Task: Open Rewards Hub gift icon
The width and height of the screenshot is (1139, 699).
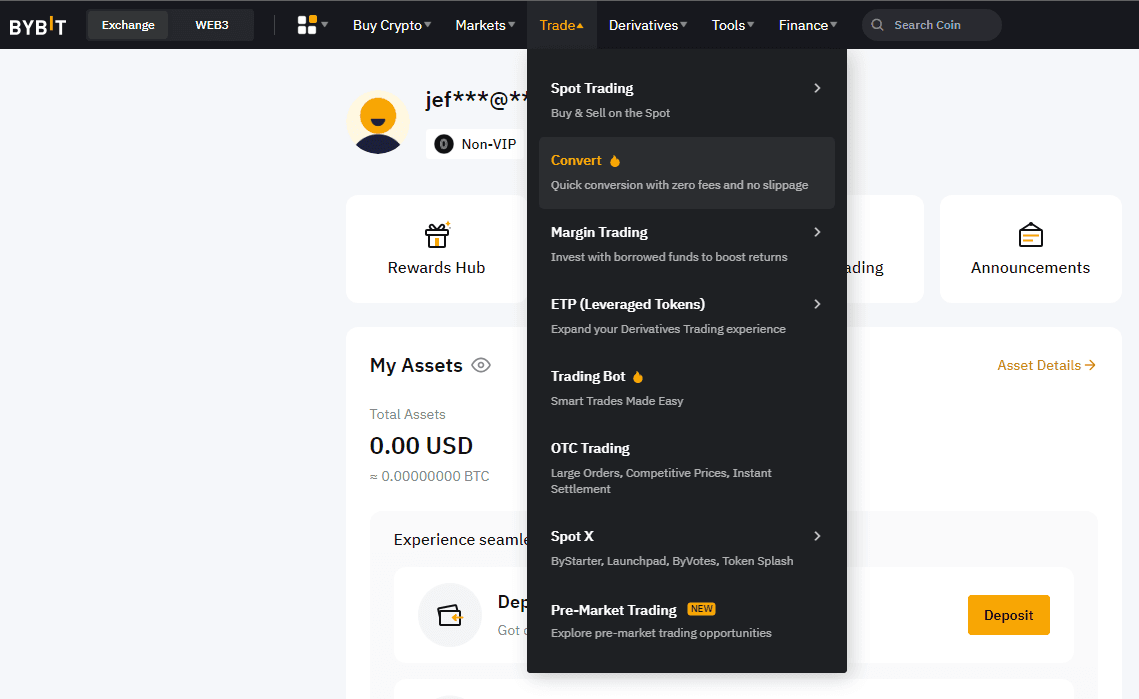Action: coord(437,235)
